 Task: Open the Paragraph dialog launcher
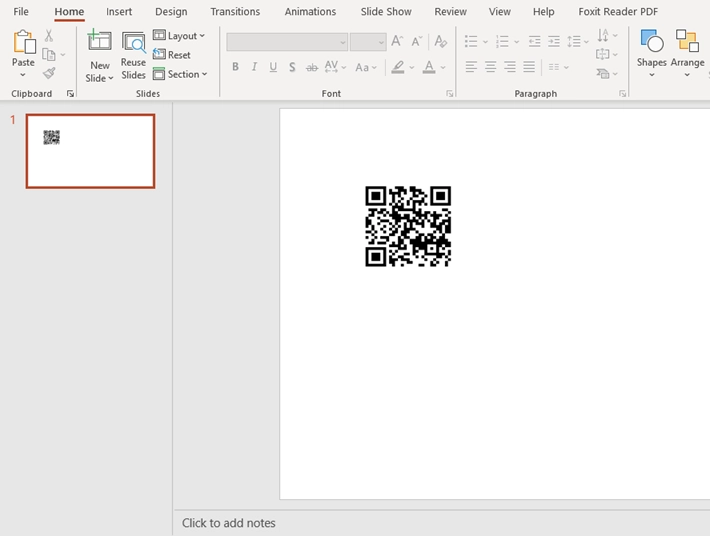coord(623,94)
